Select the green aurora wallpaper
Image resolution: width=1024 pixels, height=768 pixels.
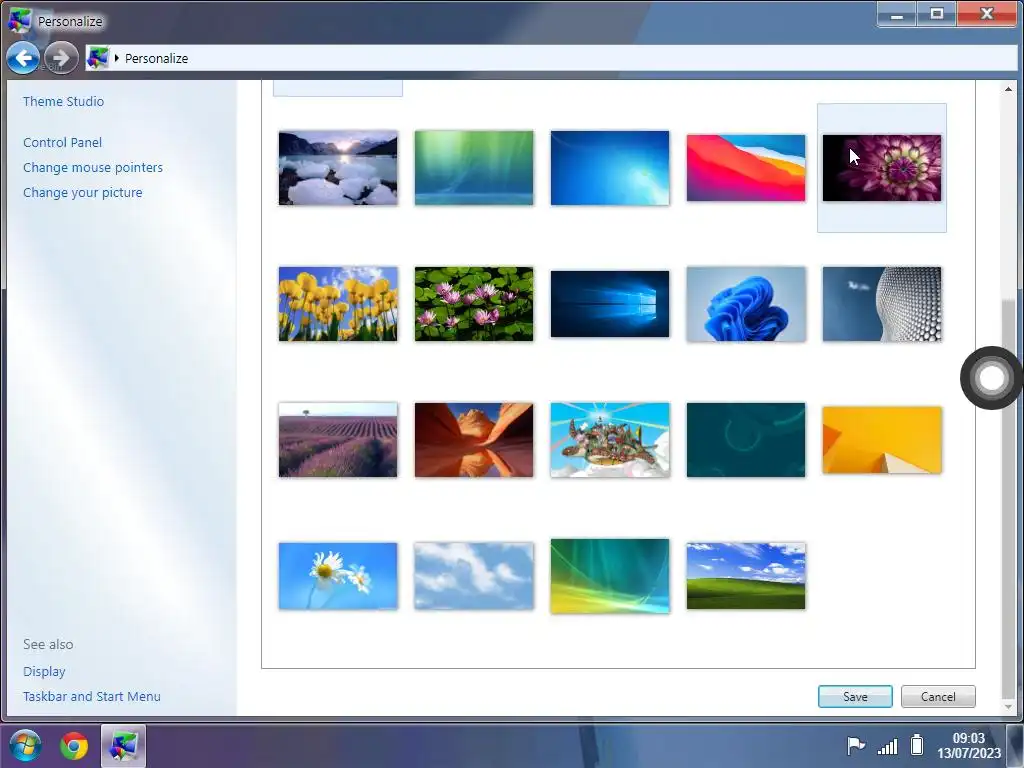(x=473, y=168)
